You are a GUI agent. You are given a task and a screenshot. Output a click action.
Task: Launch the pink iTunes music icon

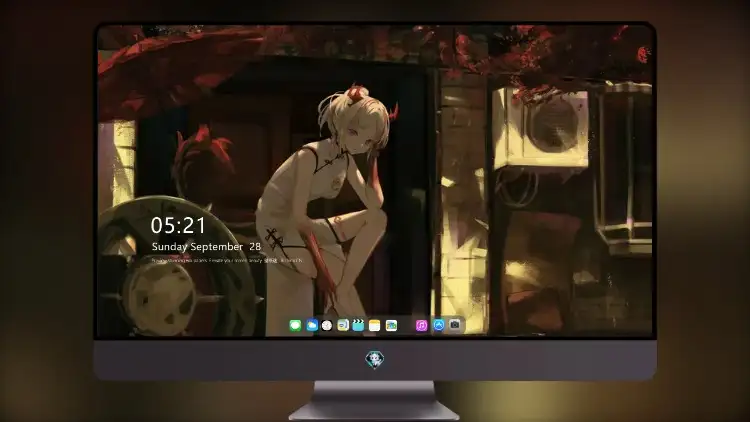coord(421,325)
